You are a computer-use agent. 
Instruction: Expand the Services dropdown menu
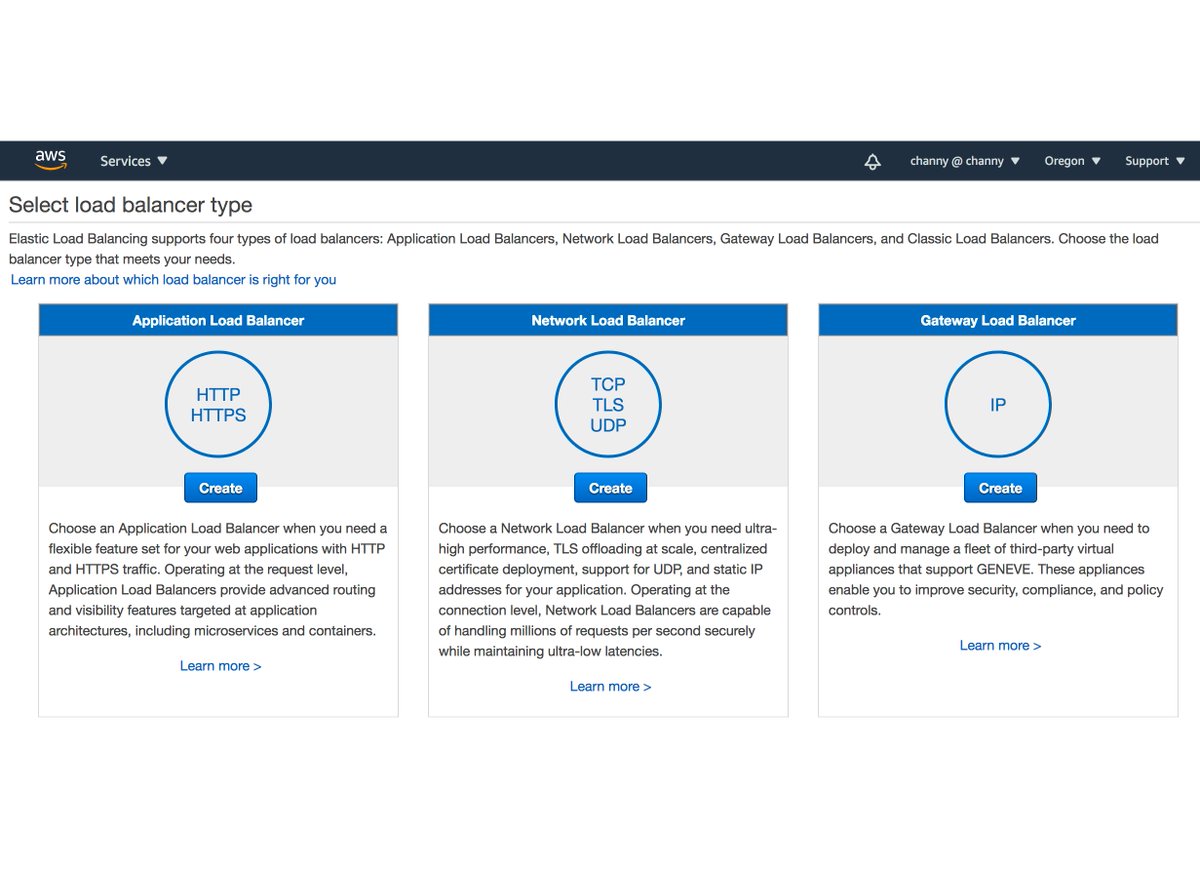click(134, 161)
